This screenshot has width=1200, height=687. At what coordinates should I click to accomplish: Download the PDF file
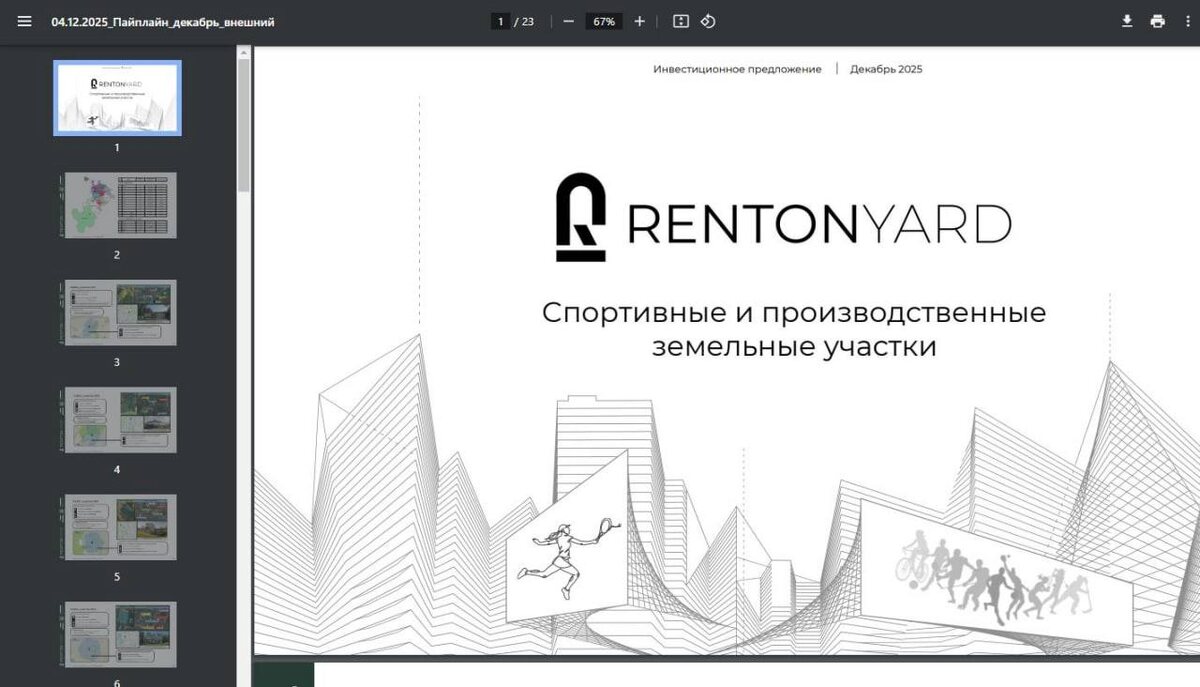(x=1127, y=21)
